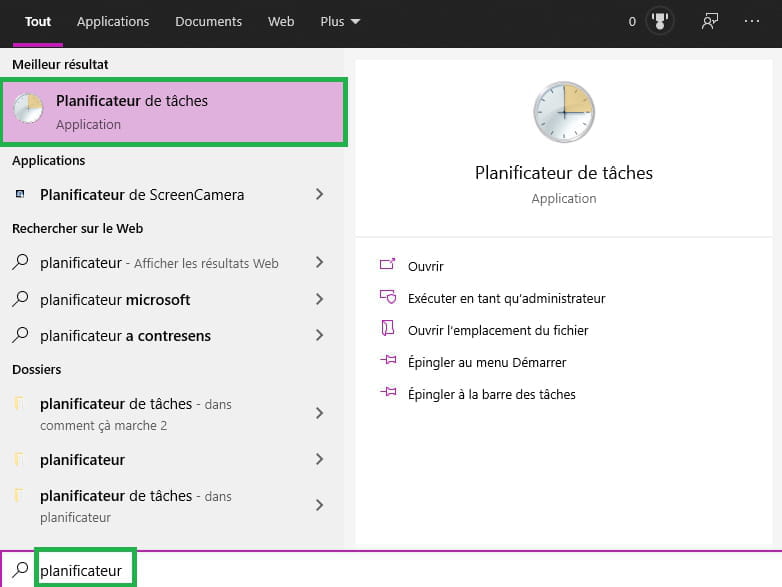Screen dimensions: 782x587
Task: Click the clock icon of best result
Action: pos(28,108)
